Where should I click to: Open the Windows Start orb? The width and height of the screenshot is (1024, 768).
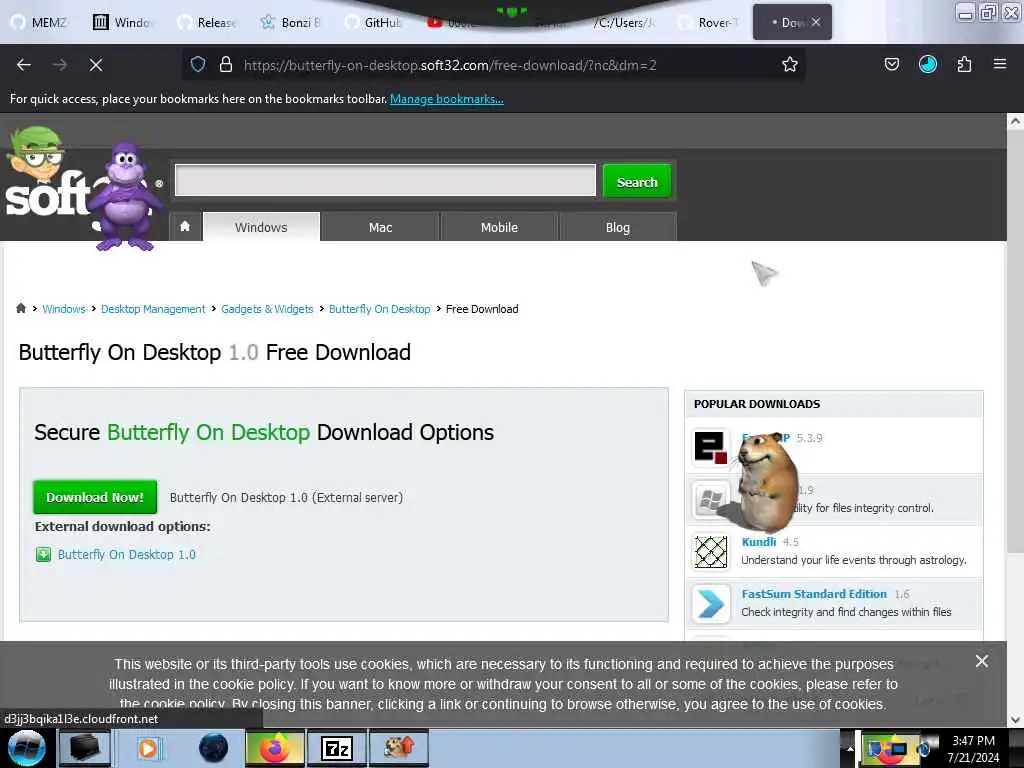26,748
